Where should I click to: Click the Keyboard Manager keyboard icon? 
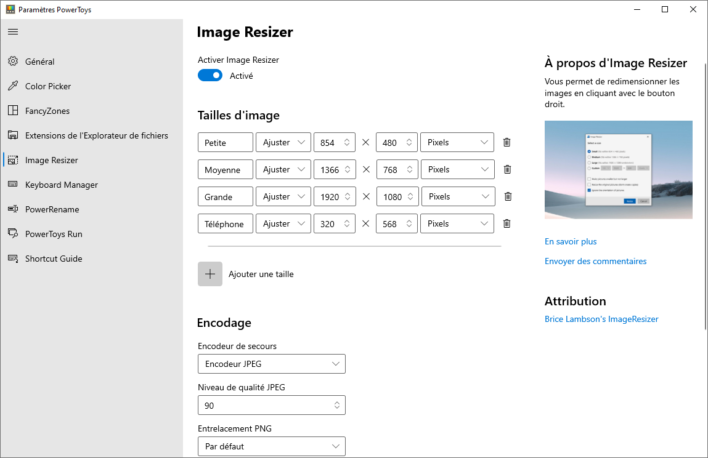tap(13, 184)
